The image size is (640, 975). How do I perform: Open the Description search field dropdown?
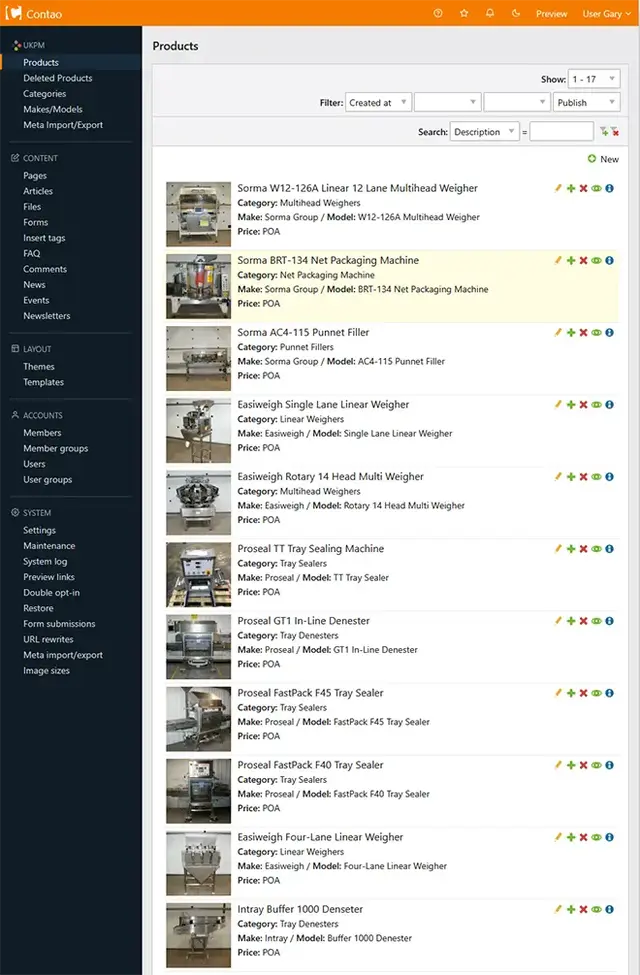pyautogui.click(x=485, y=132)
